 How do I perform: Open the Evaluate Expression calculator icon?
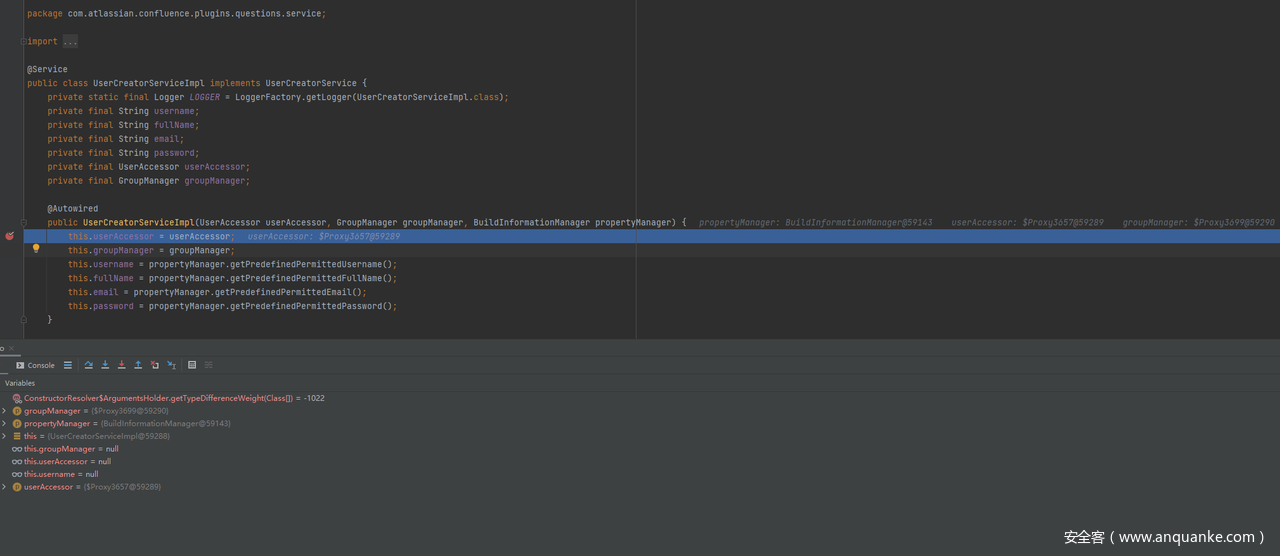pos(192,365)
